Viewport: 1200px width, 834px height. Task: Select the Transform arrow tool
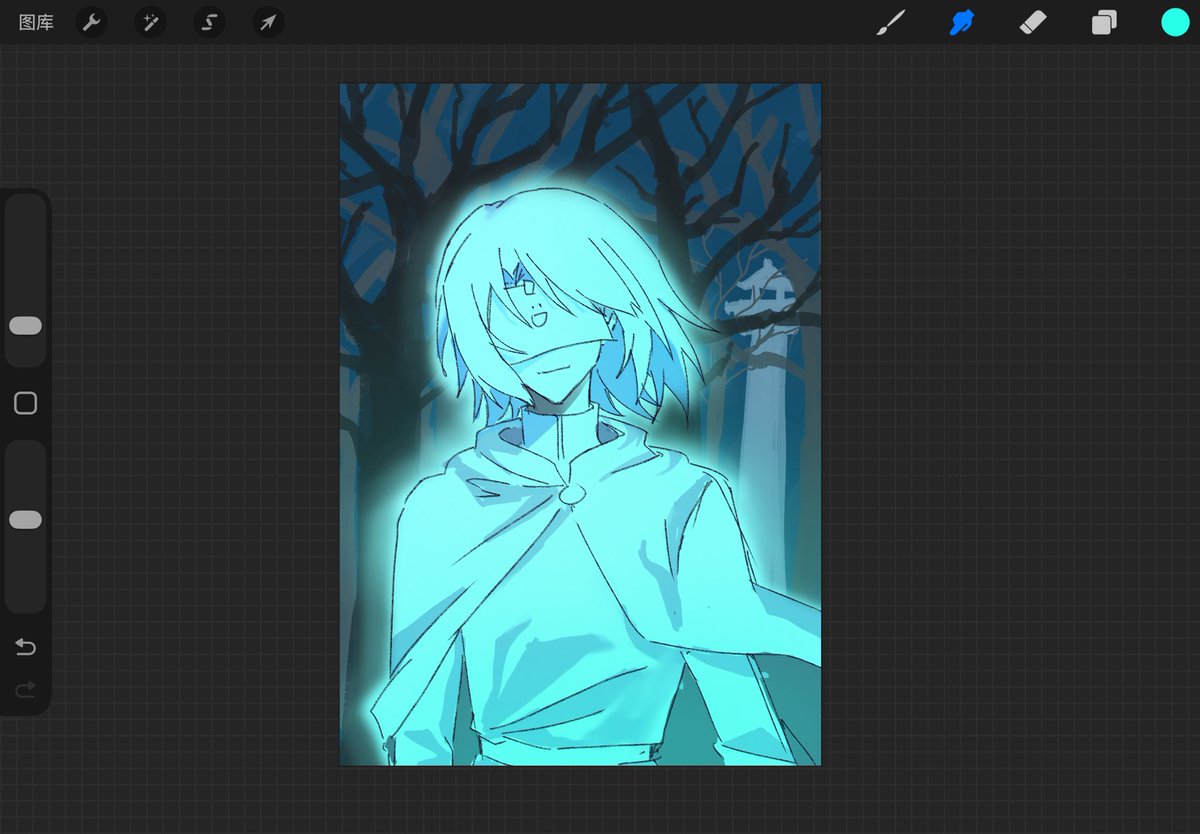click(266, 22)
